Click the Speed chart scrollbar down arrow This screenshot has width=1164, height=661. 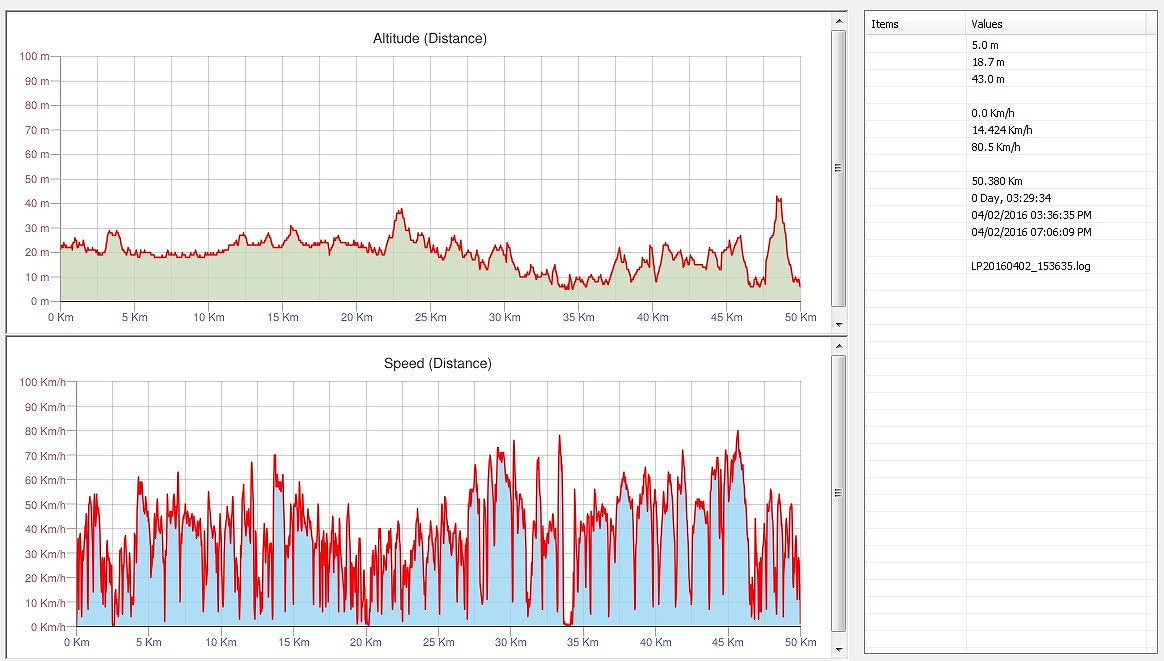point(838,648)
